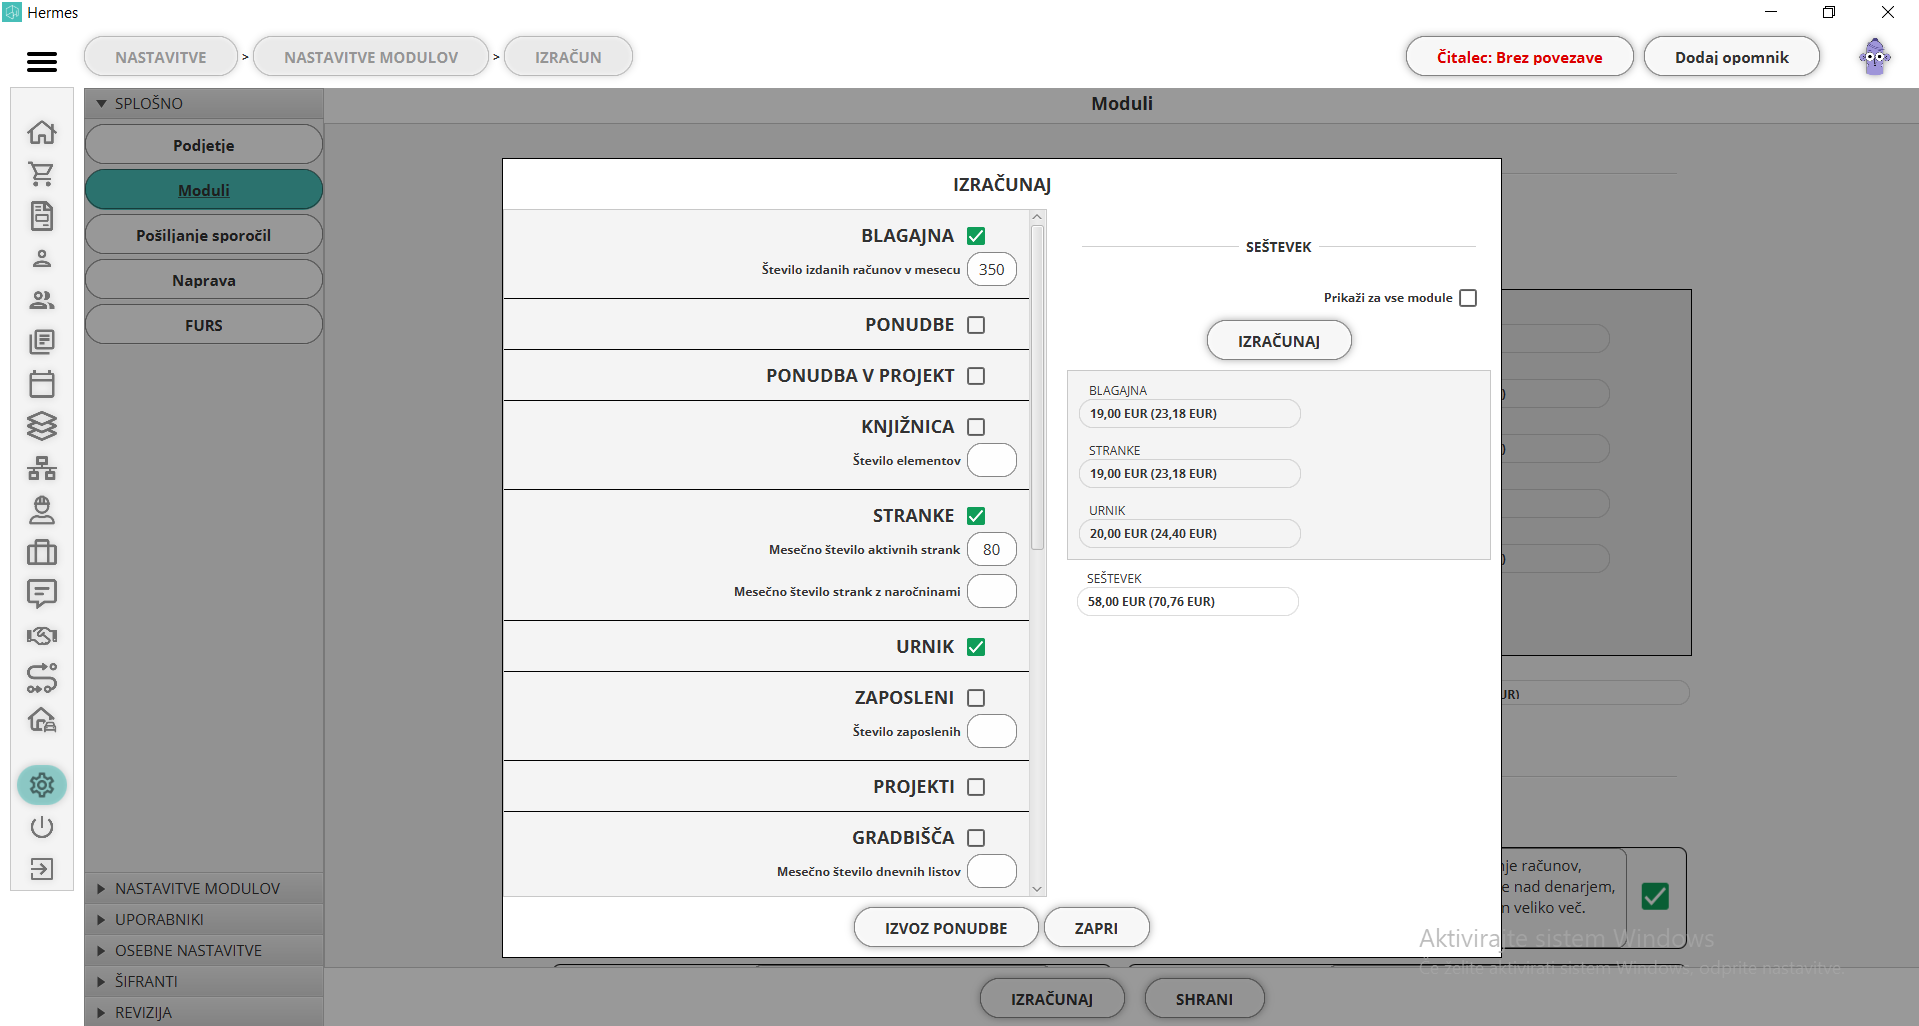Click the SHRANI button at bottom

(x=1204, y=999)
